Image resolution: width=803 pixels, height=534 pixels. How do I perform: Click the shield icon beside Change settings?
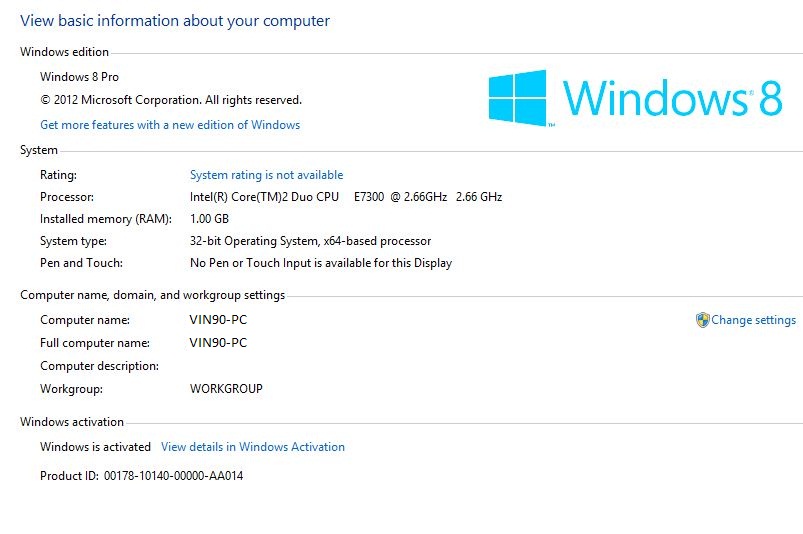[703, 320]
